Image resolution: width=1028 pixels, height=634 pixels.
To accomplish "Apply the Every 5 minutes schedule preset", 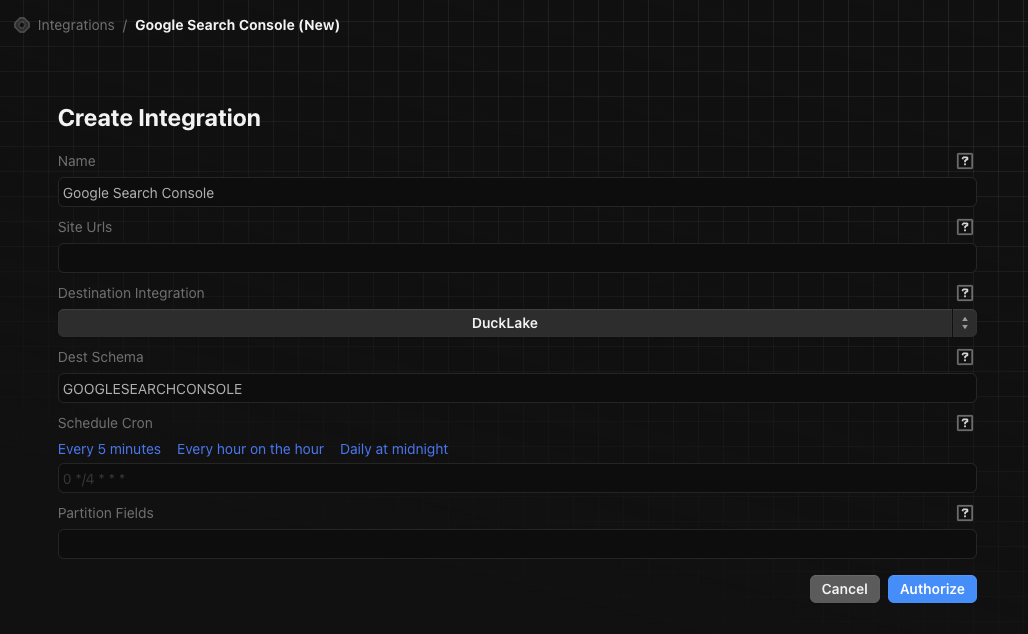I will pos(109,449).
